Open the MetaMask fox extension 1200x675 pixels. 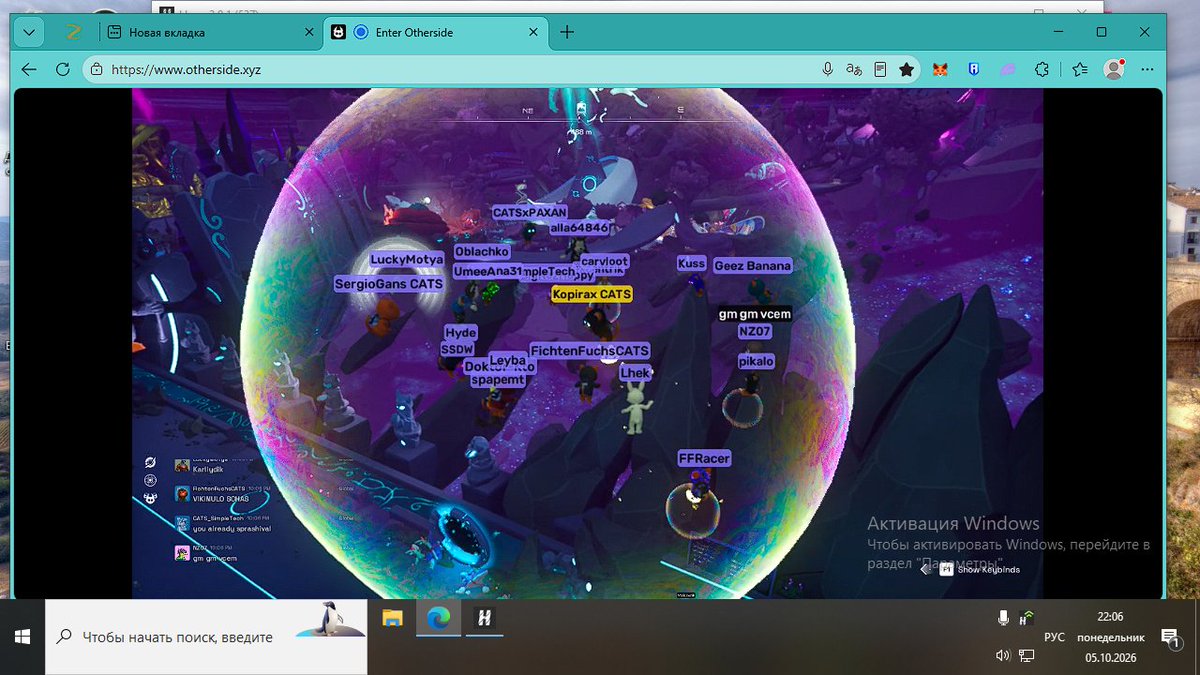pos(941,70)
